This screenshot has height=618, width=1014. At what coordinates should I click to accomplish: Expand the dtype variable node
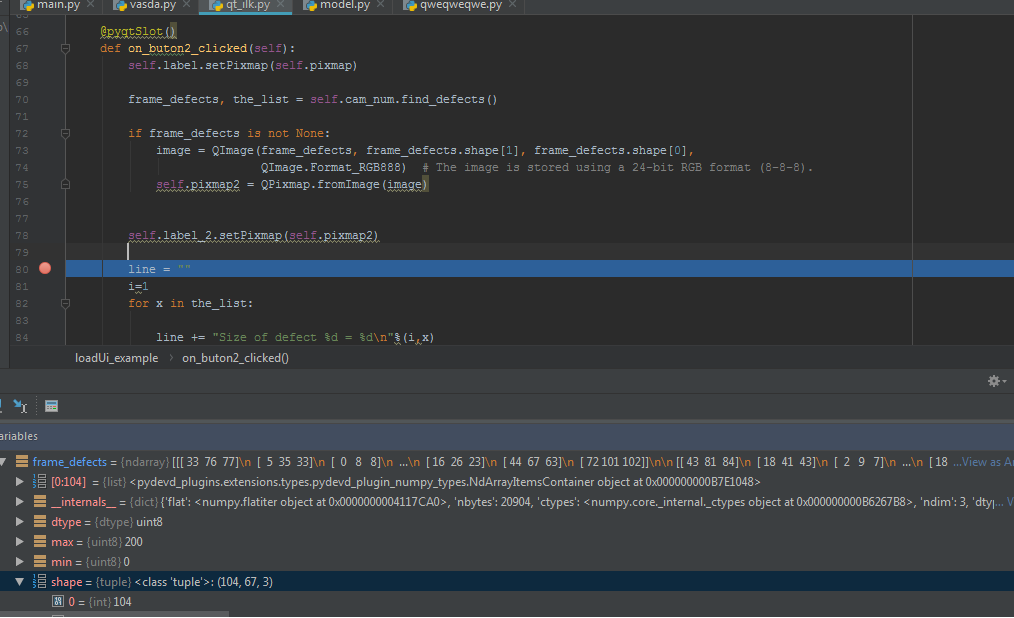pos(20,522)
